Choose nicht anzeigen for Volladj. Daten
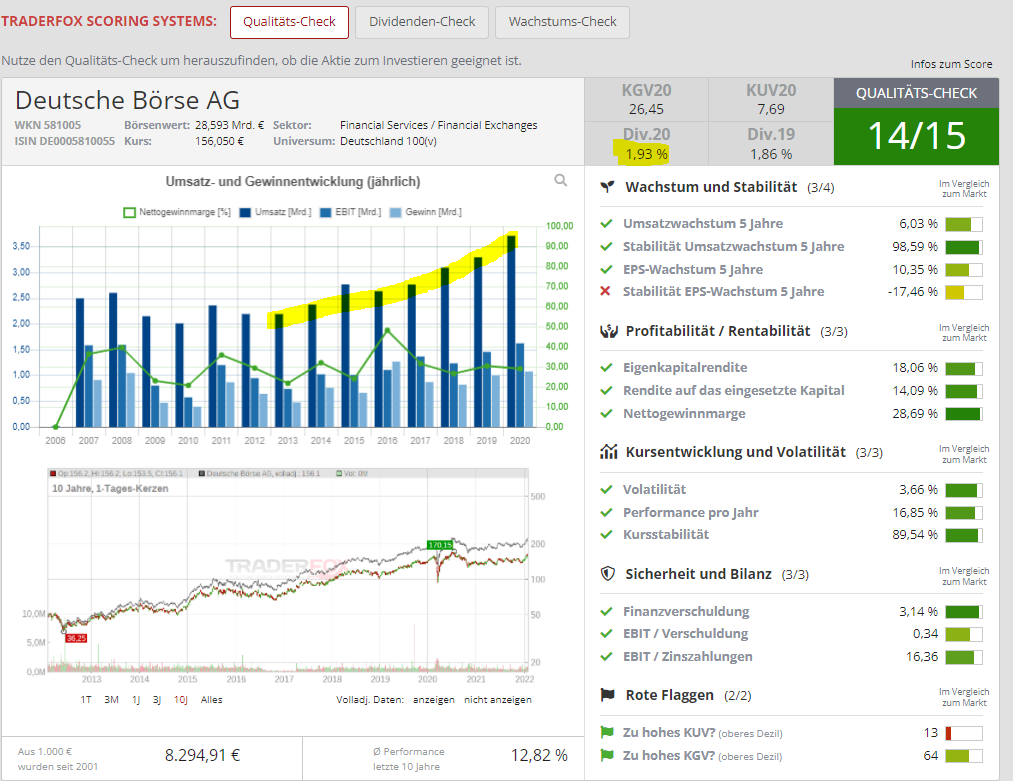1013x781 pixels. [x=497, y=700]
